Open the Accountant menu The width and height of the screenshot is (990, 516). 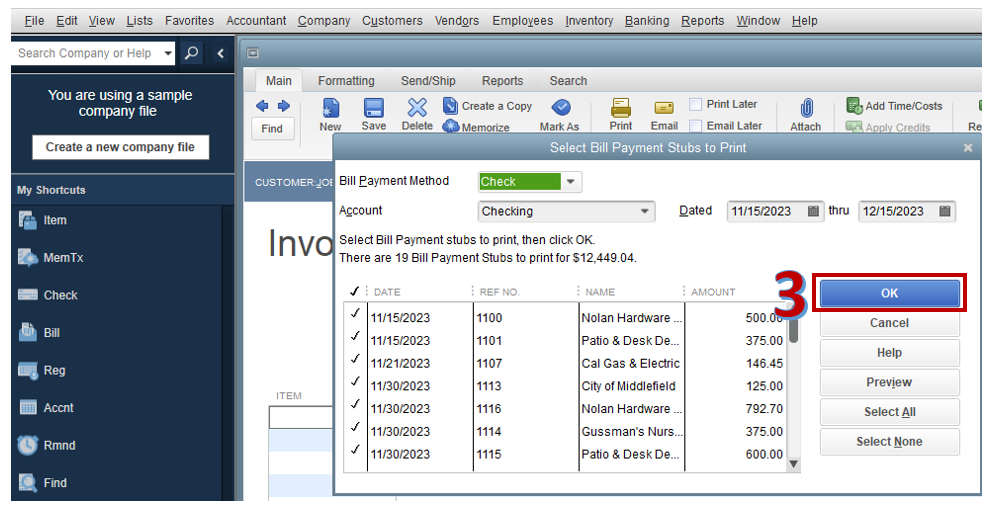point(256,21)
